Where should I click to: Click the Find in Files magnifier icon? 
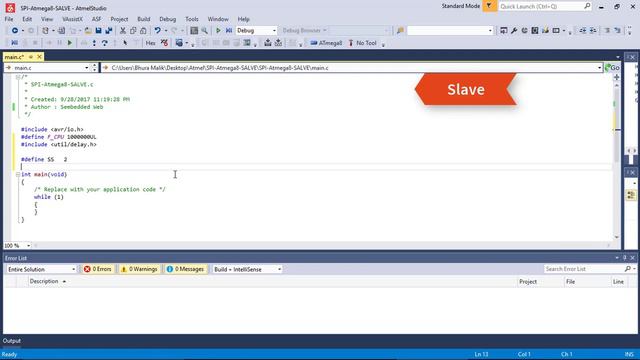point(204,31)
